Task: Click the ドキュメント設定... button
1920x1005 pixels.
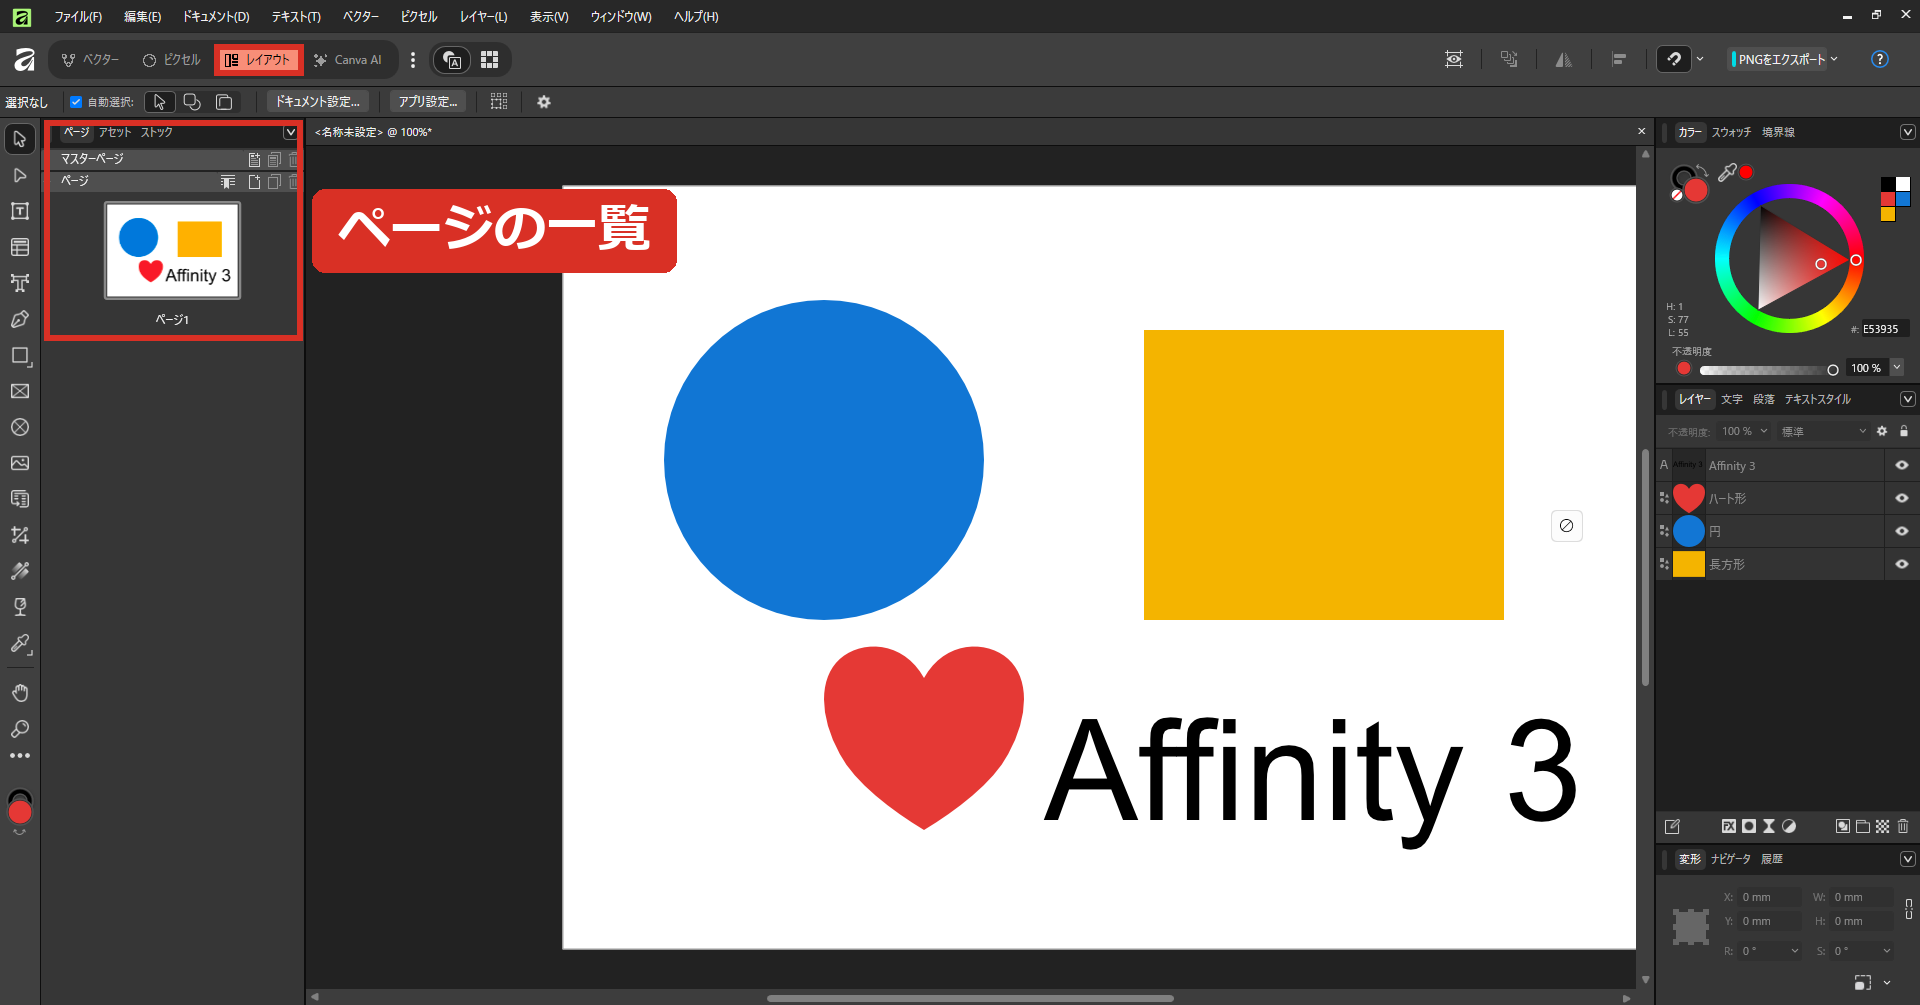Action: (x=318, y=102)
